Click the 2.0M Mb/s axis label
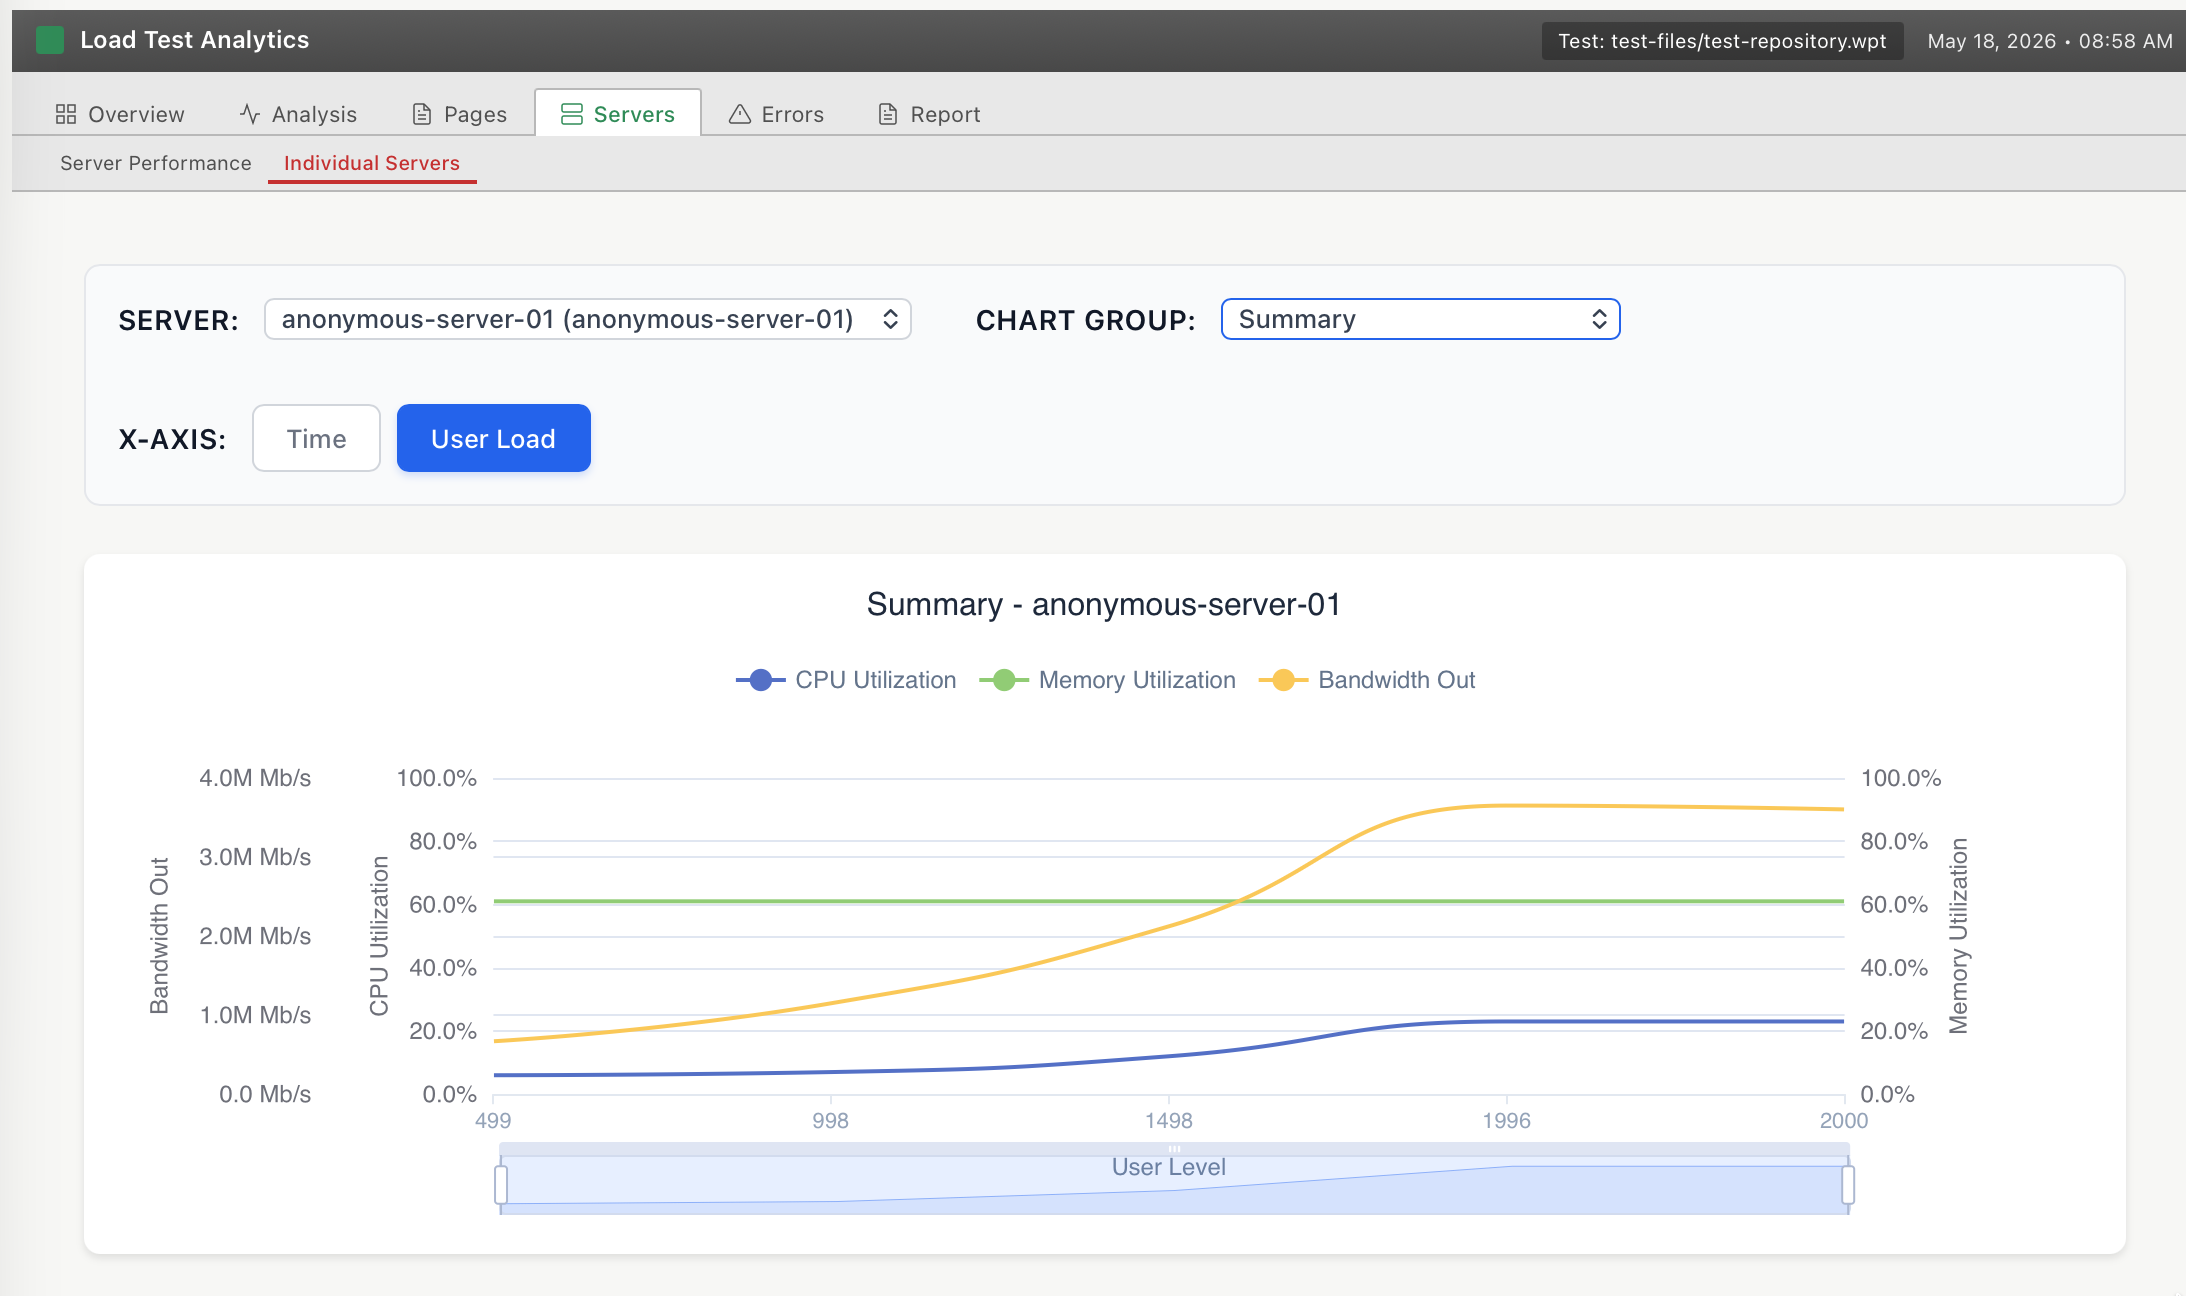2186x1296 pixels. [x=255, y=936]
